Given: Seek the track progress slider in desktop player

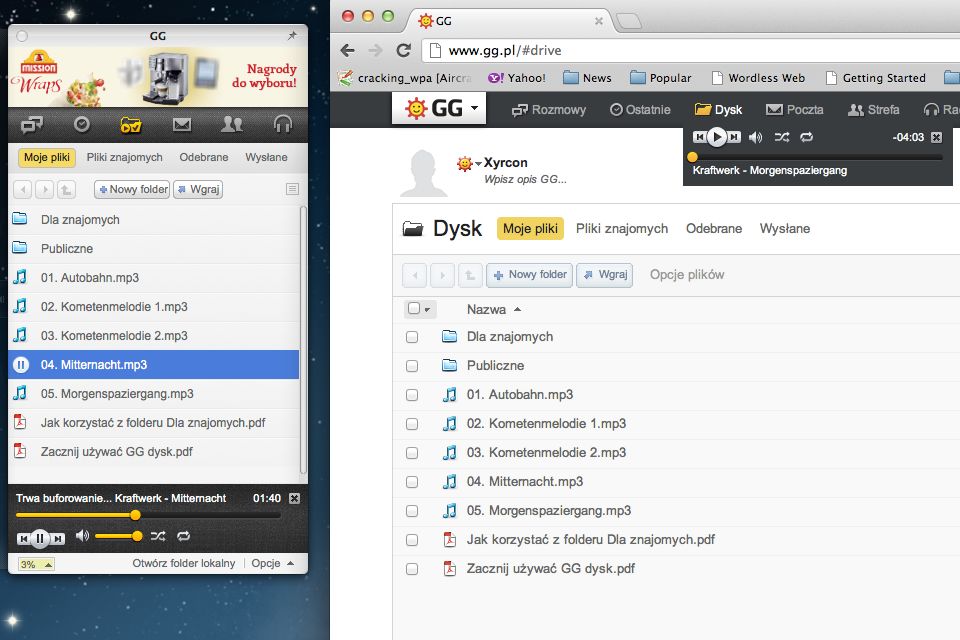Looking at the screenshot, I should pyautogui.click(x=148, y=516).
